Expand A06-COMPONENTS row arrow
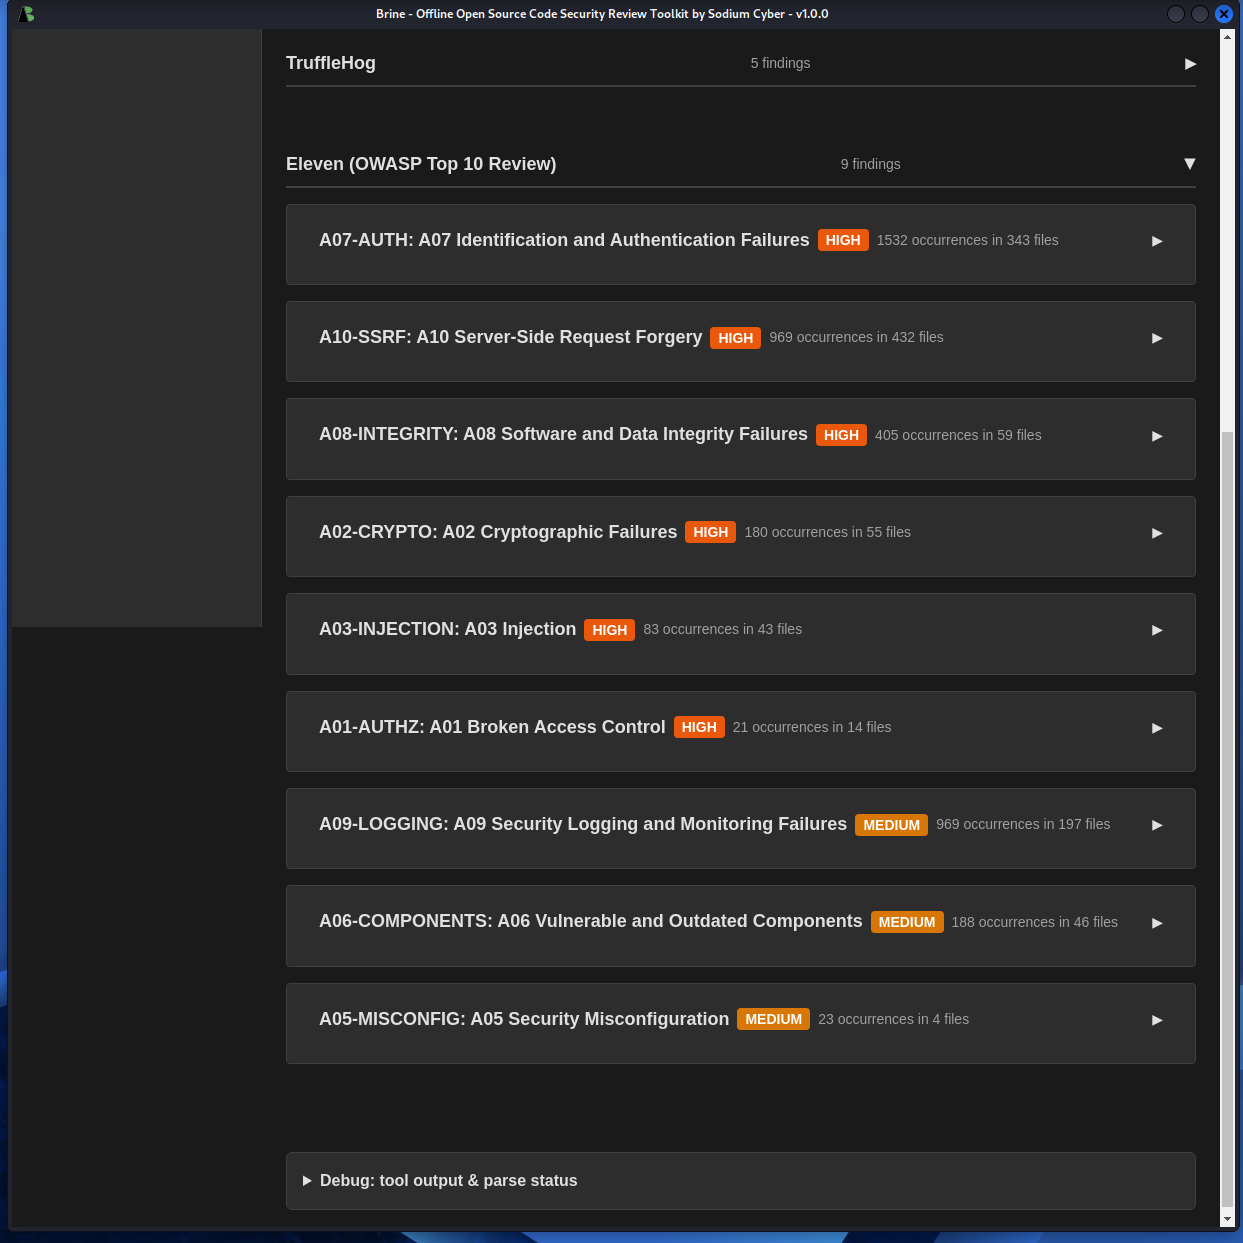The width and height of the screenshot is (1243, 1243). pos(1157,923)
